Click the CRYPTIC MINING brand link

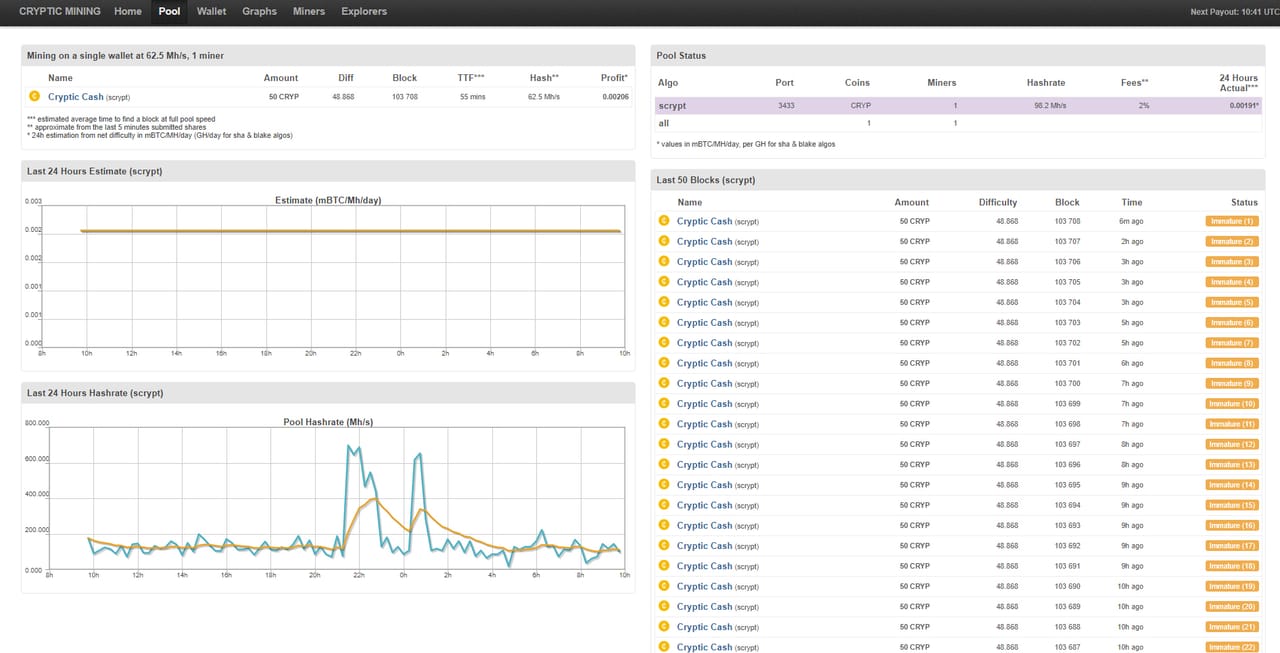(x=60, y=12)
